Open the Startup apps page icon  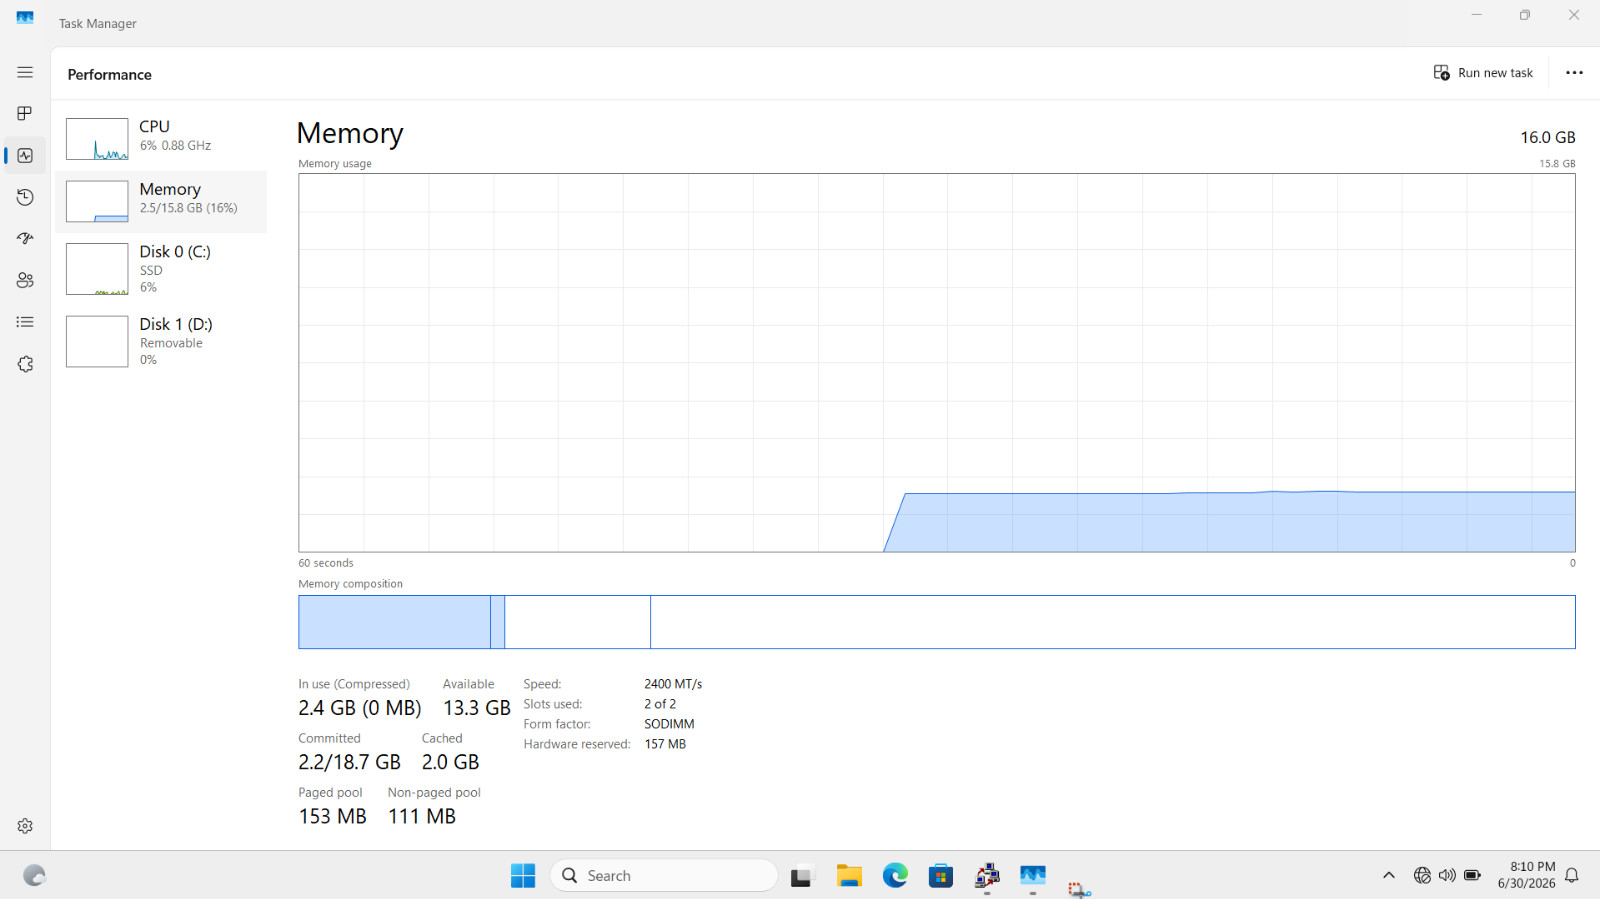[25, 238]
